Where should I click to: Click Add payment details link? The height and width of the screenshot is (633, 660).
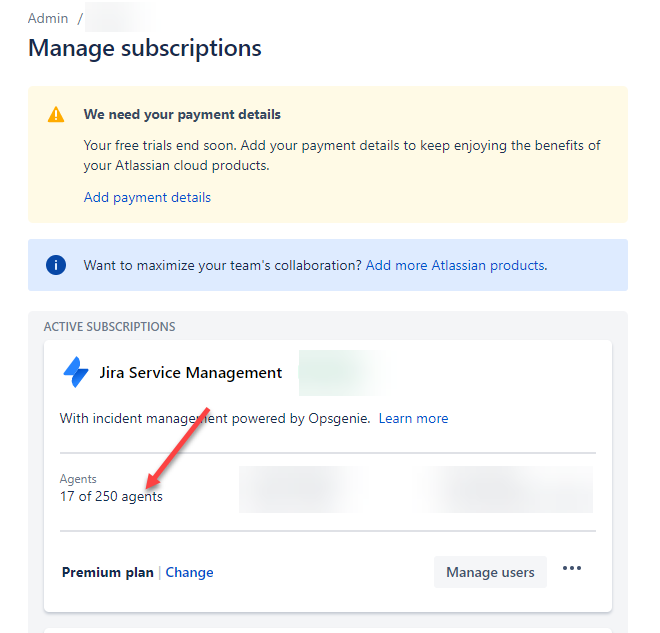147,197
